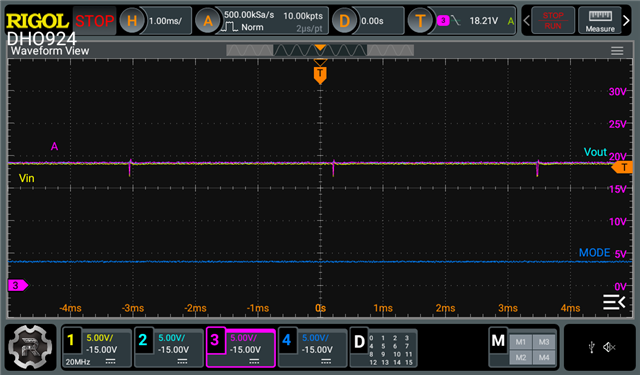Click the 2µs/pt sampling interval text

click(309, 29)
